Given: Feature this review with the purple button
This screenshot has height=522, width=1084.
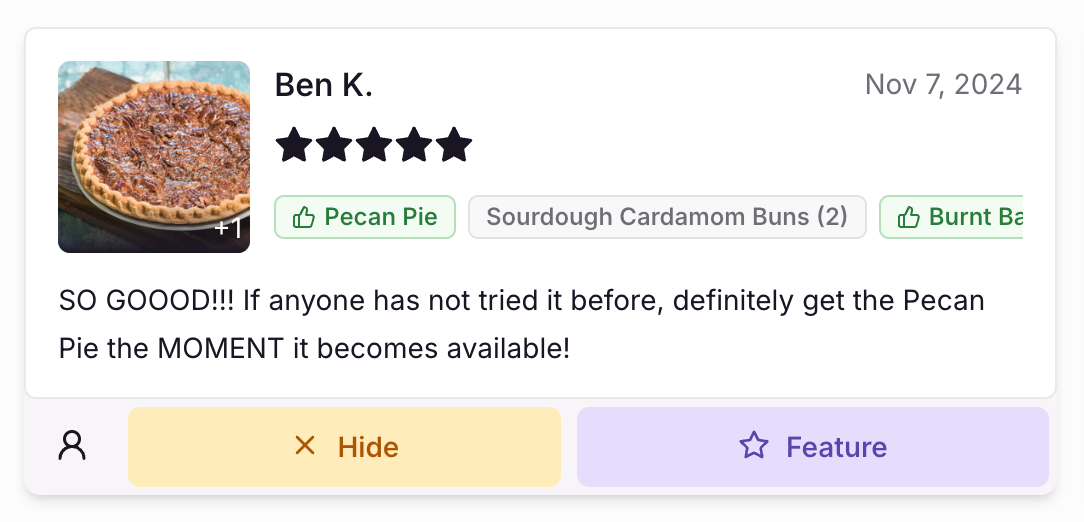Looking at the screenshot, I should point(813,447).
